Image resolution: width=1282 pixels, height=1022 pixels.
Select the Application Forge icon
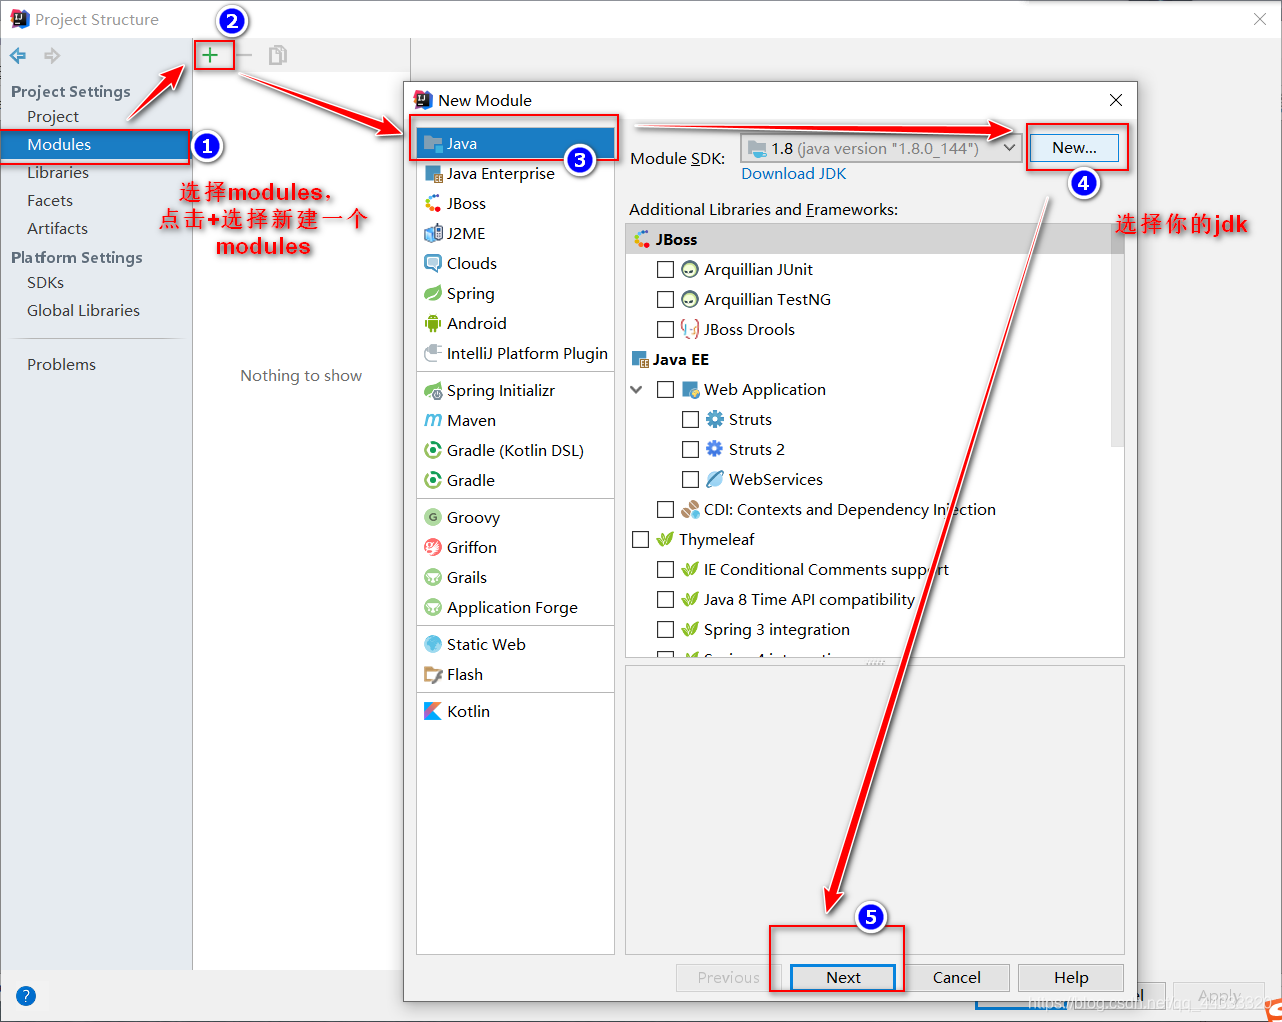(x=433, y=608)
